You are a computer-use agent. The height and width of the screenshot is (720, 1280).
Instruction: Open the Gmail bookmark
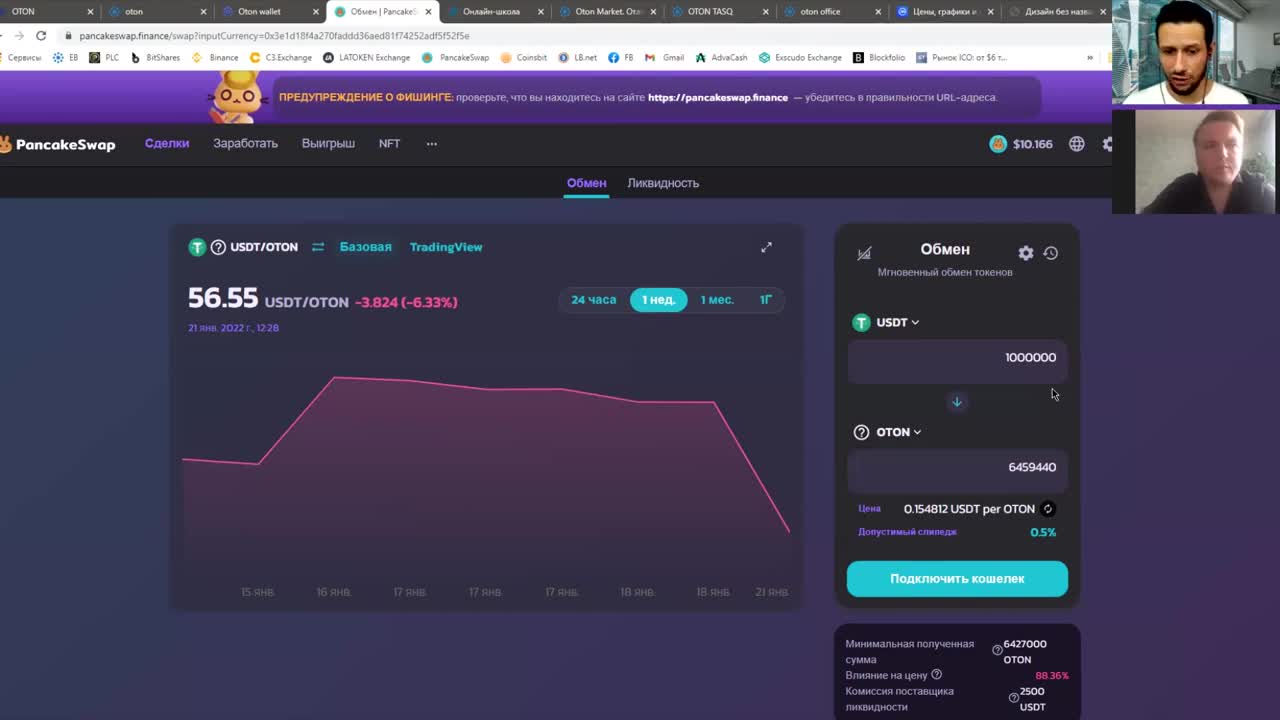click(x=666, y=57)
